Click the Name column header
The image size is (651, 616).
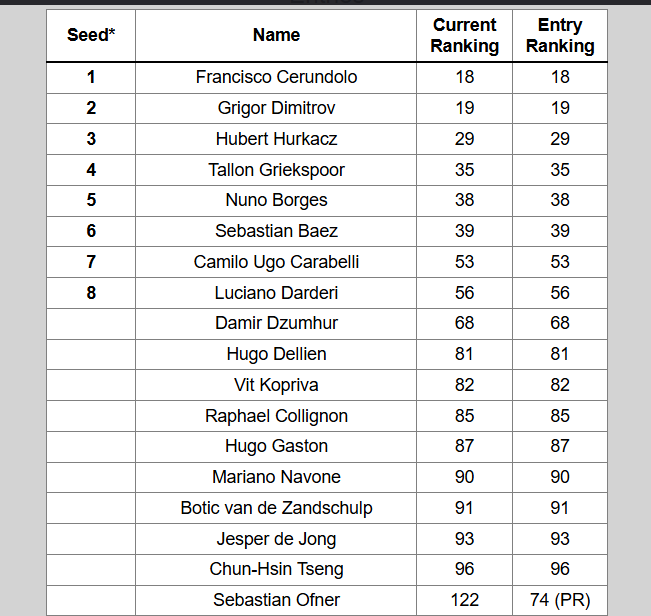pyautogui.click(x=276, y=35)
